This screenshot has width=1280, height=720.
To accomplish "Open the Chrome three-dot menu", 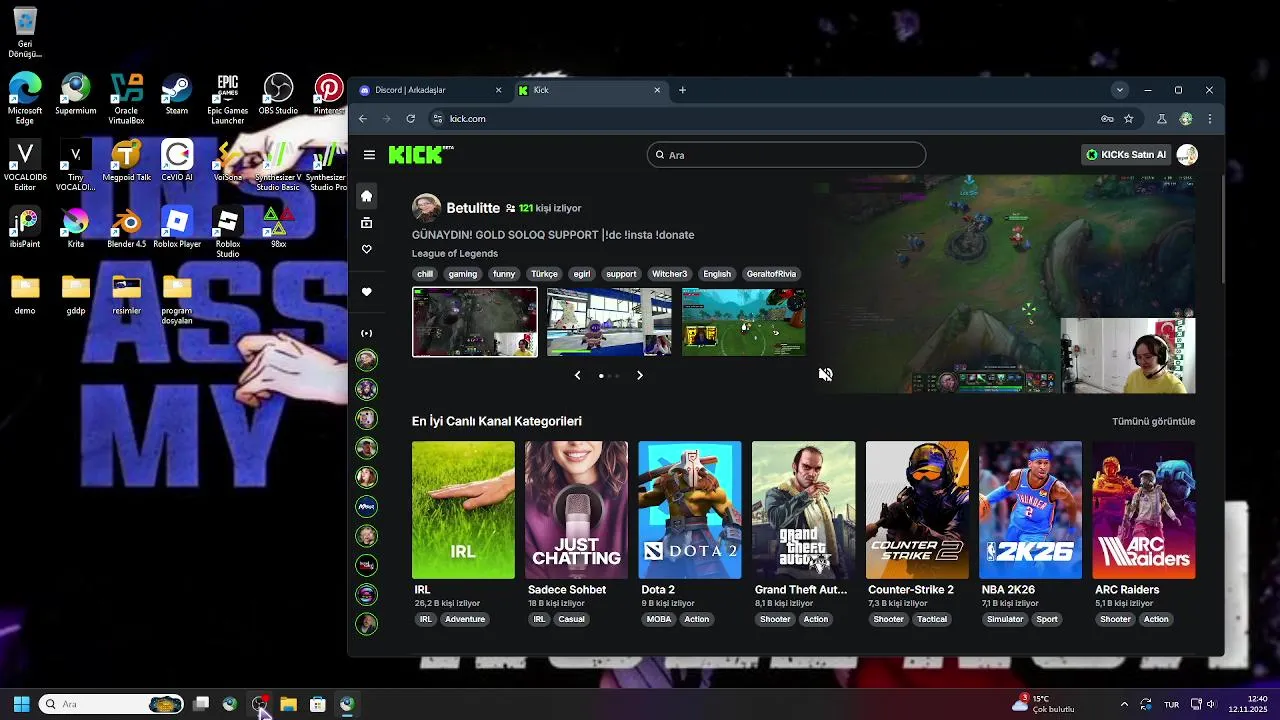I will (x=1209, y=118).
